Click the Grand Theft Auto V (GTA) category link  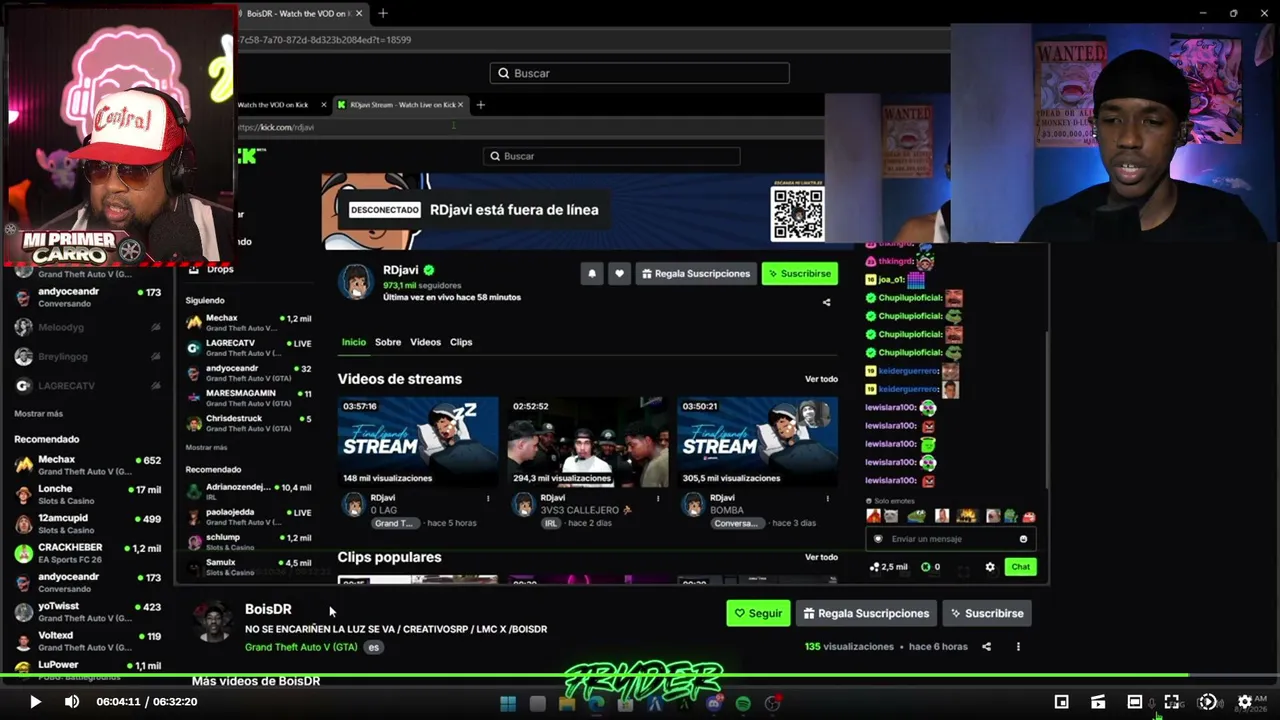pos(301,647)
